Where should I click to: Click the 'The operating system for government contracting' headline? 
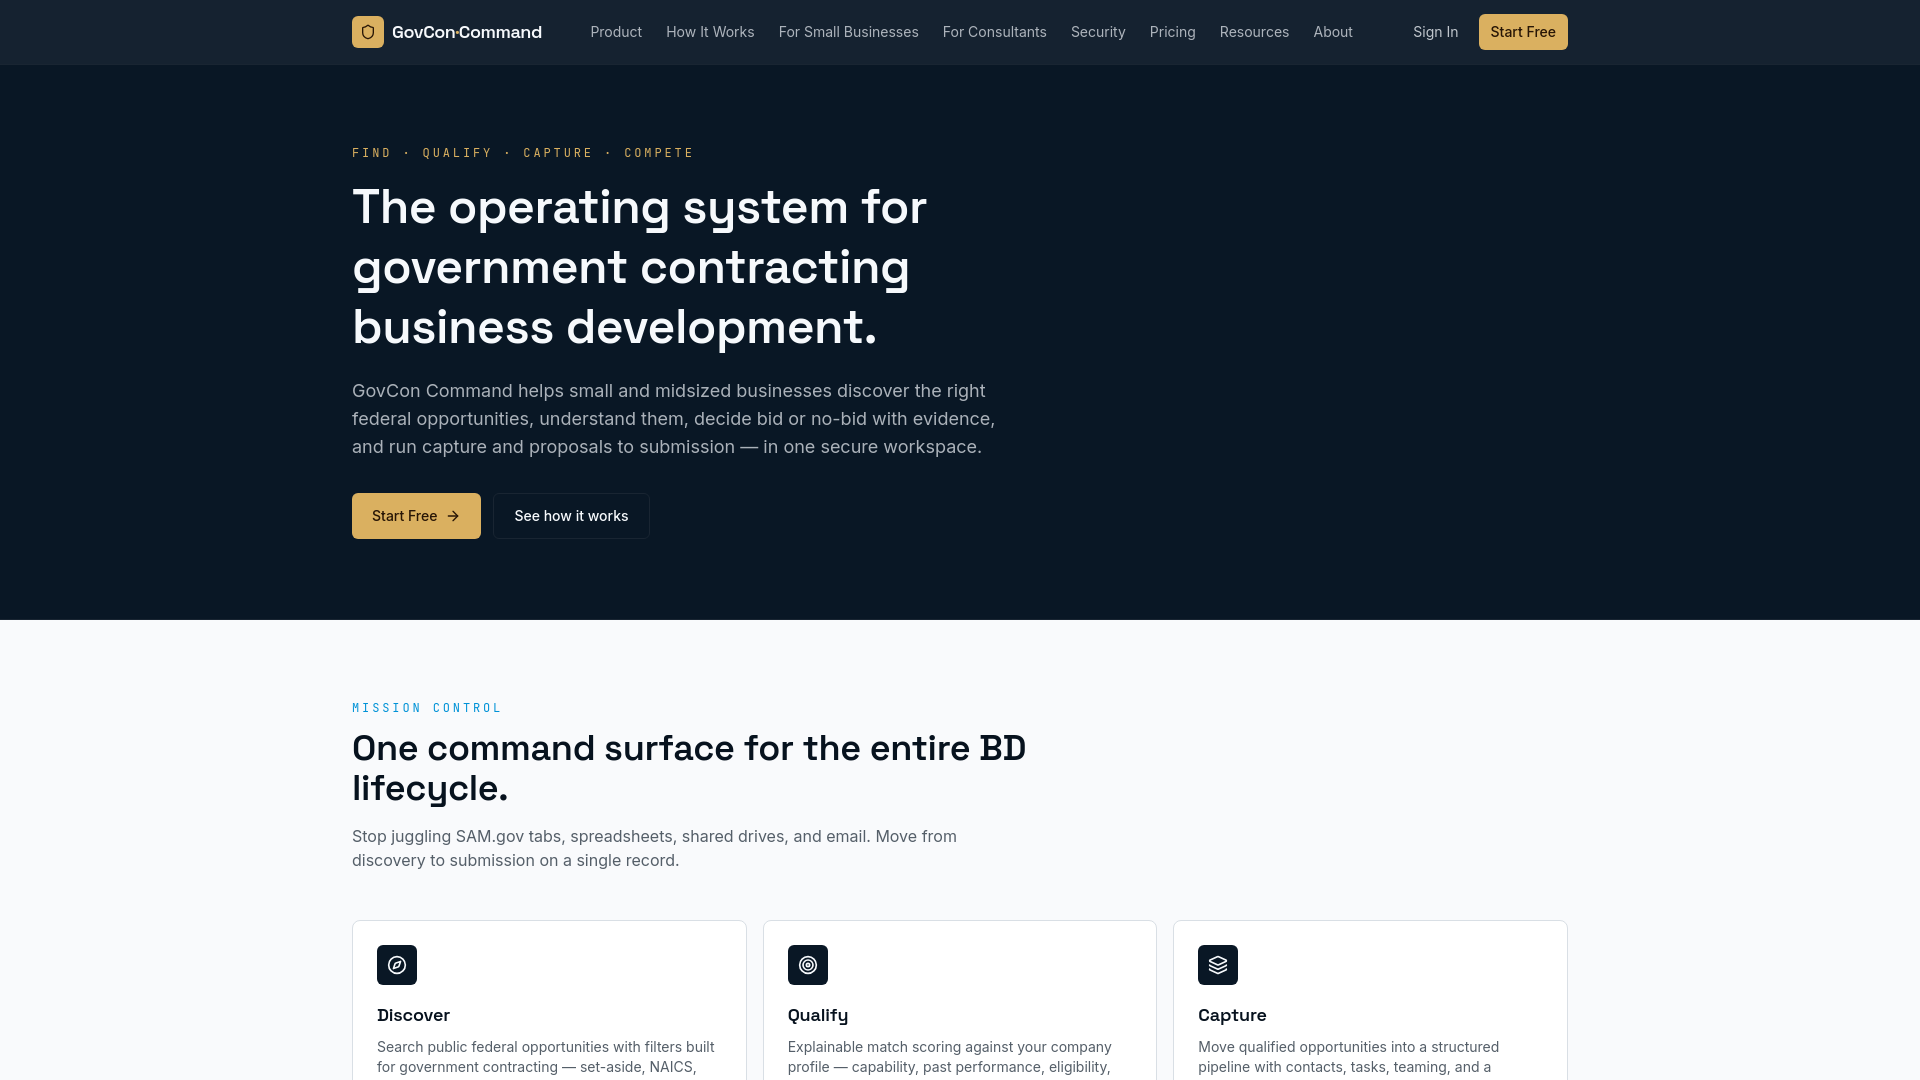tap(640, 267)
